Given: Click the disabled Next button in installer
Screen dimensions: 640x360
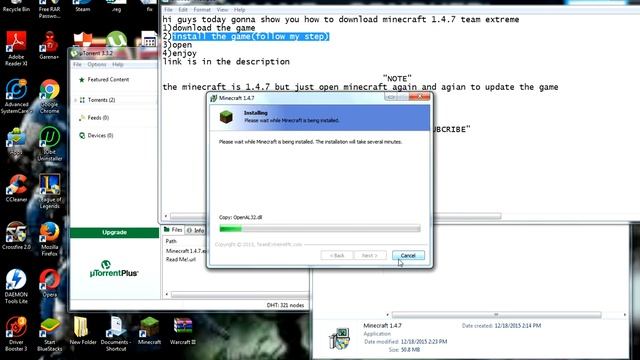Looking at the screenshot, I should (x=369, y=256).
